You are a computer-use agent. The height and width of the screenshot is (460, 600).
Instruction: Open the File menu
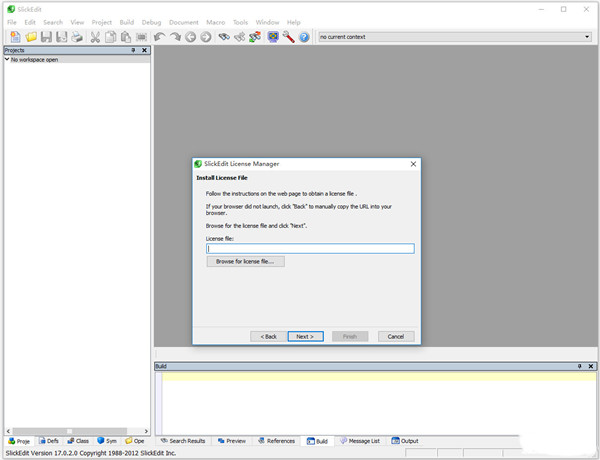pyautogui.click(x=12, y=22)
